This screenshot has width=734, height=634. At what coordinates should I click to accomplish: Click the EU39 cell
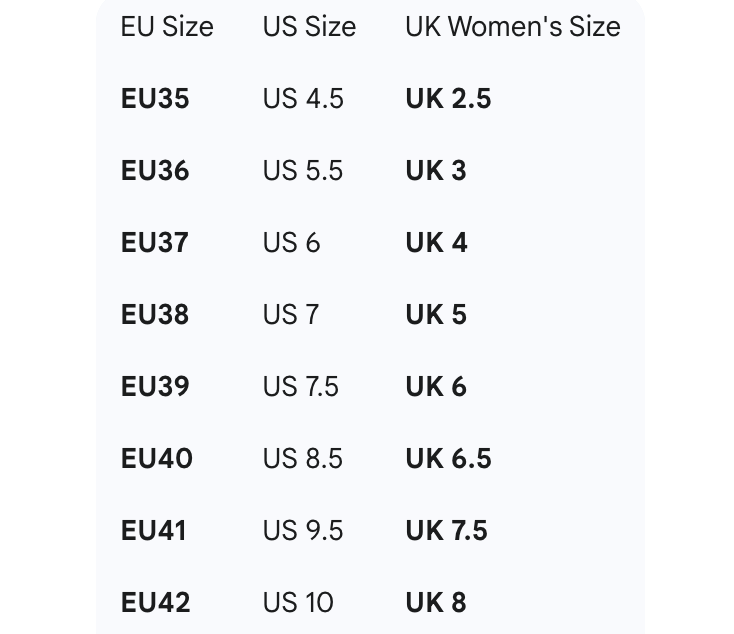155,387
